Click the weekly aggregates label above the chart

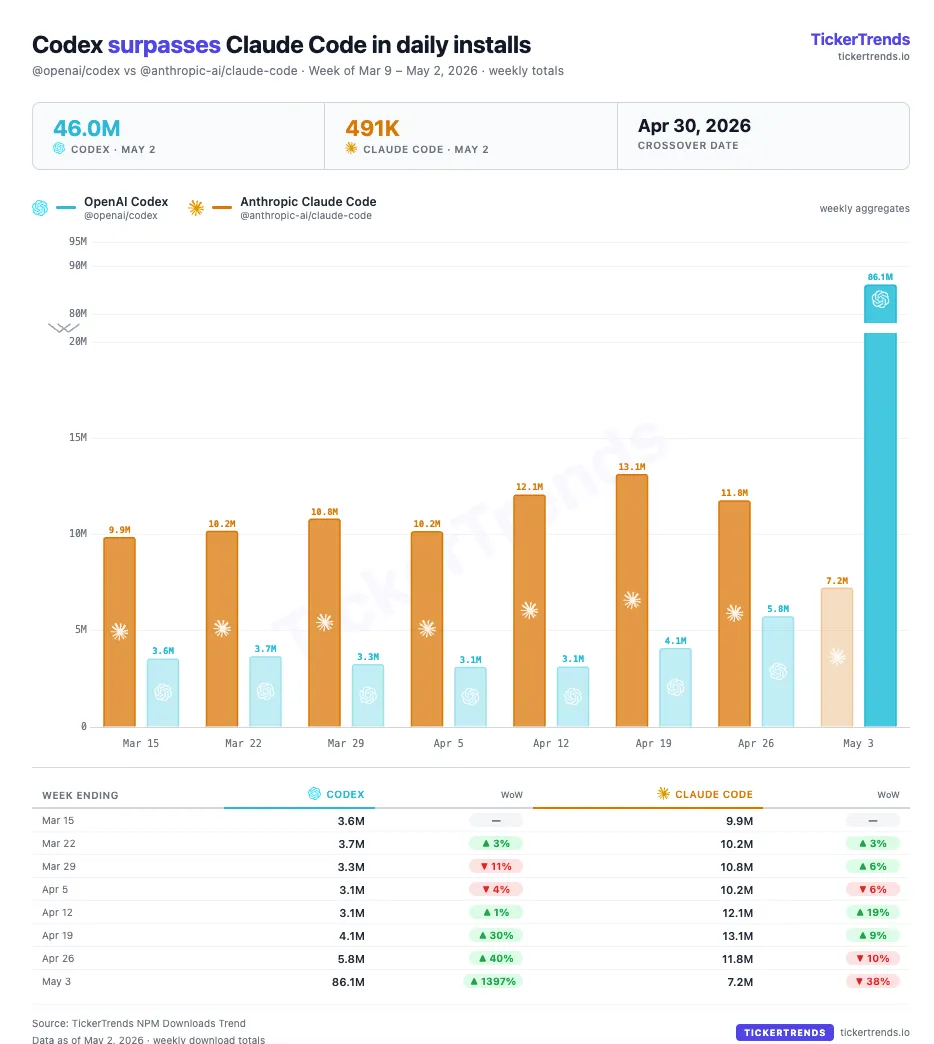coord(864,208)
